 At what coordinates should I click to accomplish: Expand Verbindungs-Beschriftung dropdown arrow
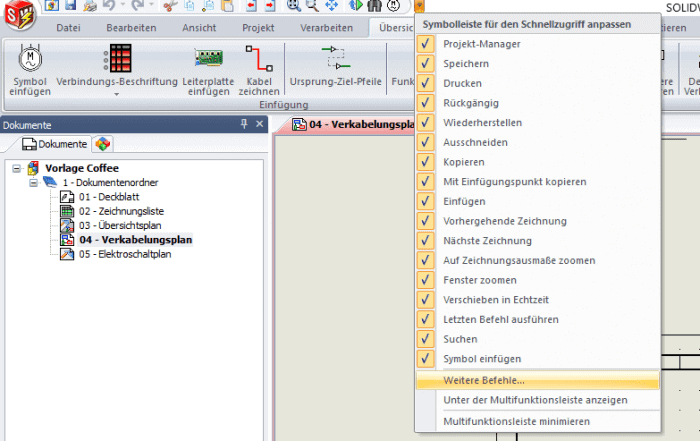[x=117, y=94]
